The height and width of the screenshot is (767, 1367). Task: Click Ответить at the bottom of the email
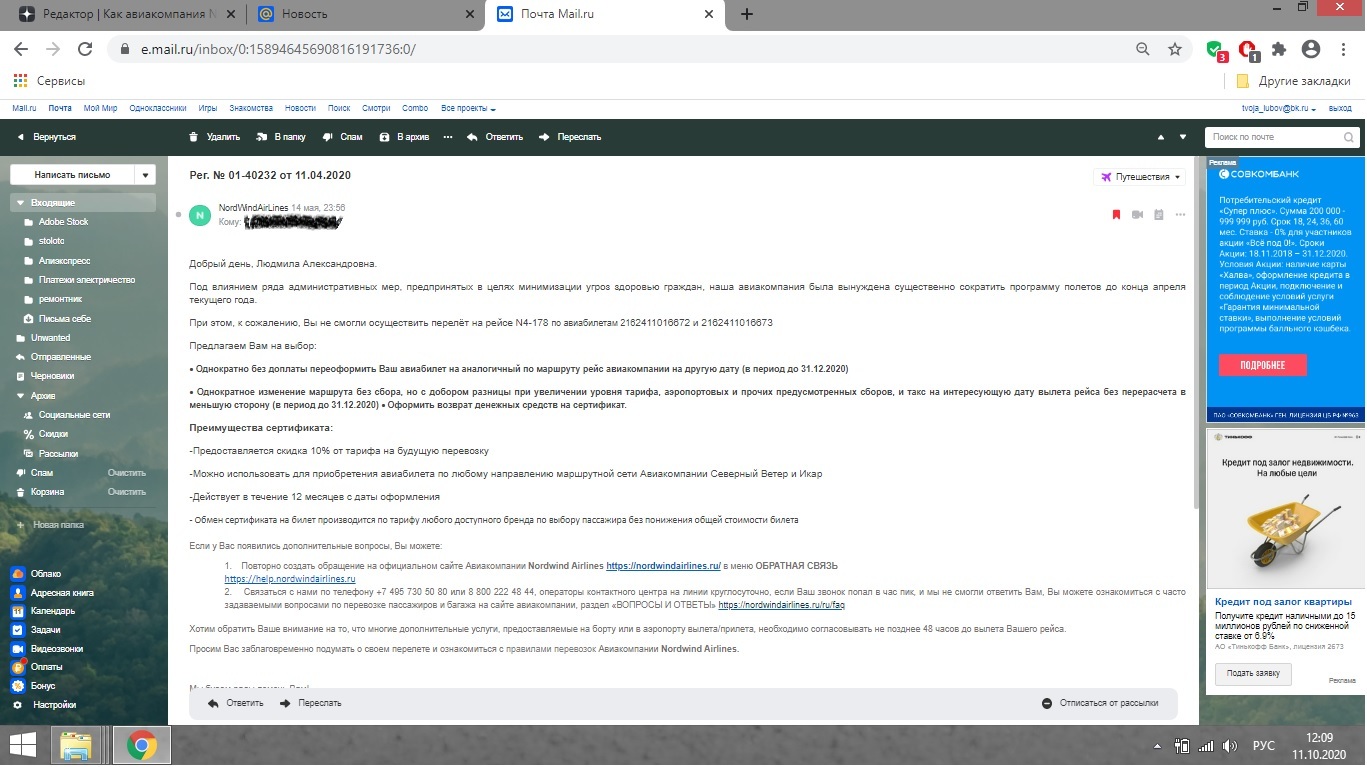tap(235, 703)
